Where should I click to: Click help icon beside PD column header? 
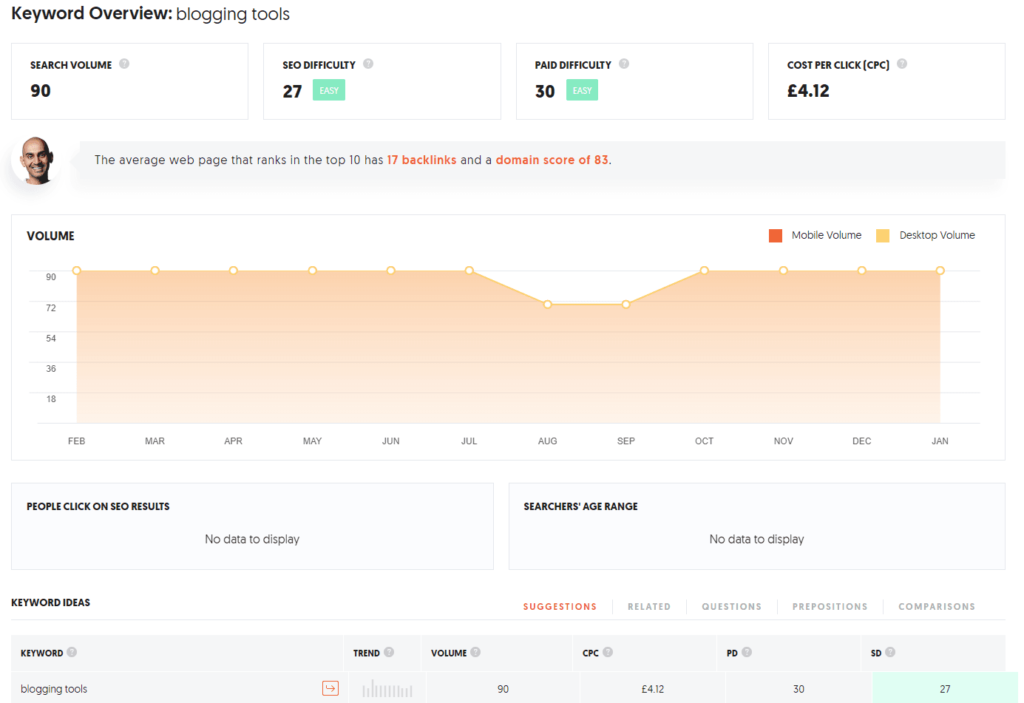747,653
